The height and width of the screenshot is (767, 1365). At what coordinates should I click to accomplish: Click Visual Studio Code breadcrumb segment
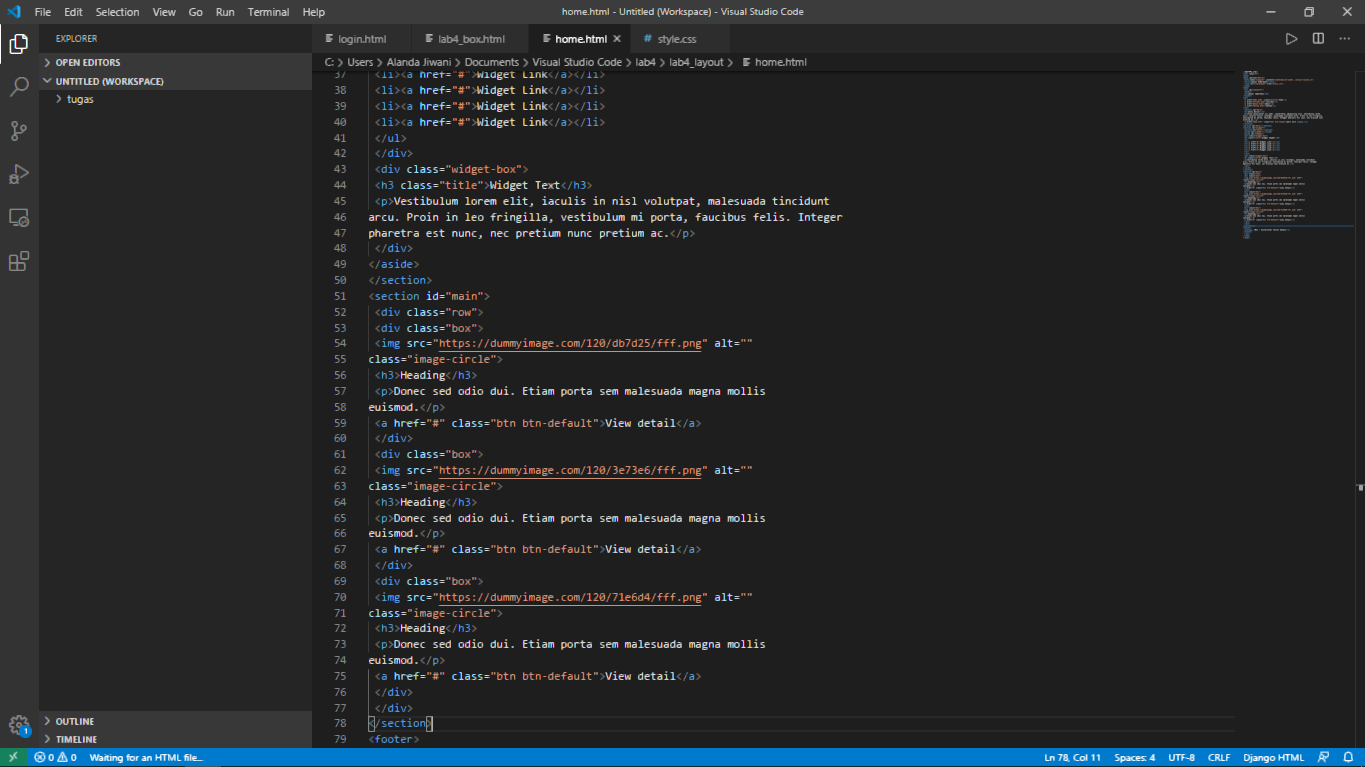[577, 62]
